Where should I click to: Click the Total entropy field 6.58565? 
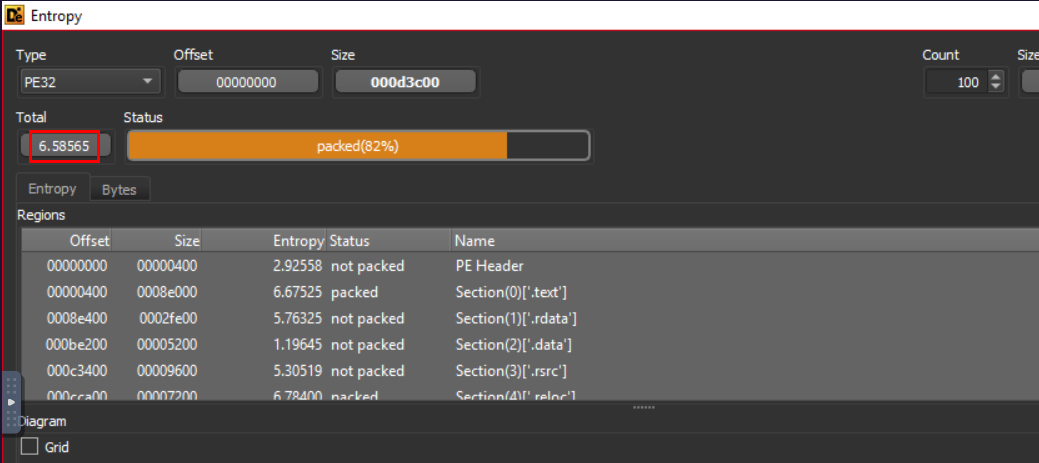(64, 146)
